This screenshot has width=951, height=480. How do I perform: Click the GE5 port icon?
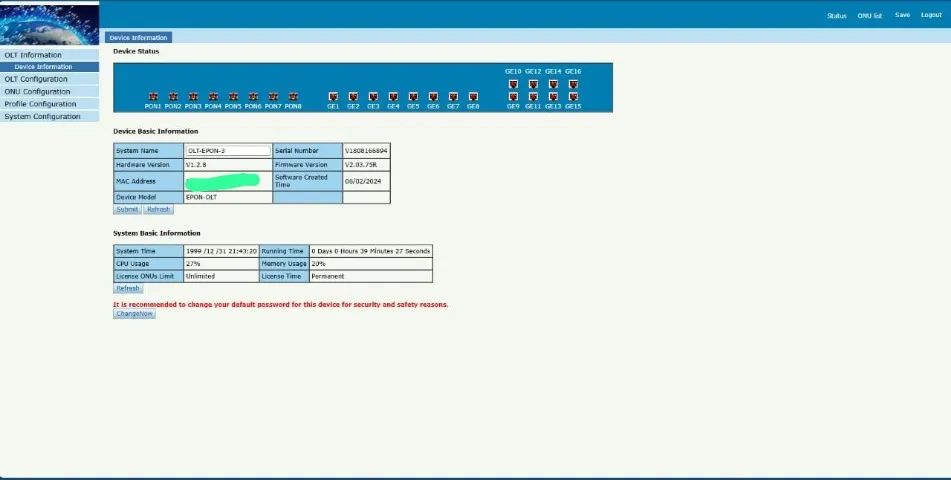[413, 97]
